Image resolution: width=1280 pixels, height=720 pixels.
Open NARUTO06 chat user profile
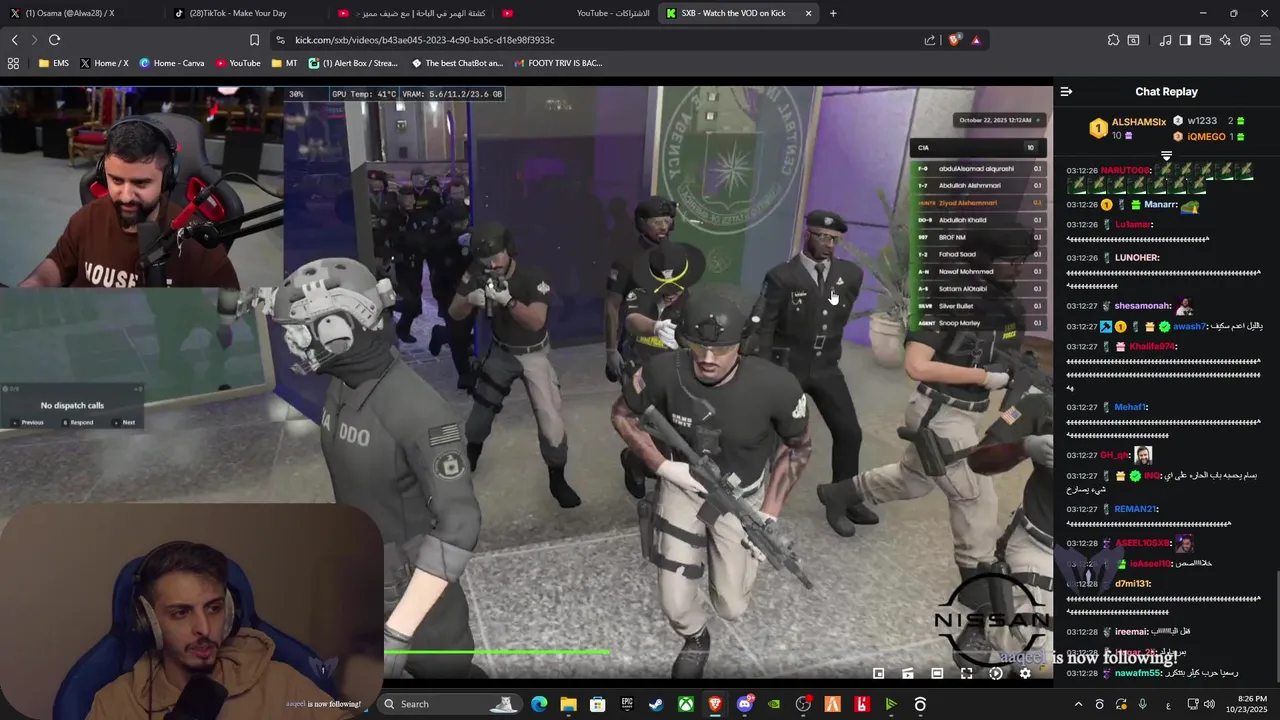pyautogui.click(x=1126, y=171)
